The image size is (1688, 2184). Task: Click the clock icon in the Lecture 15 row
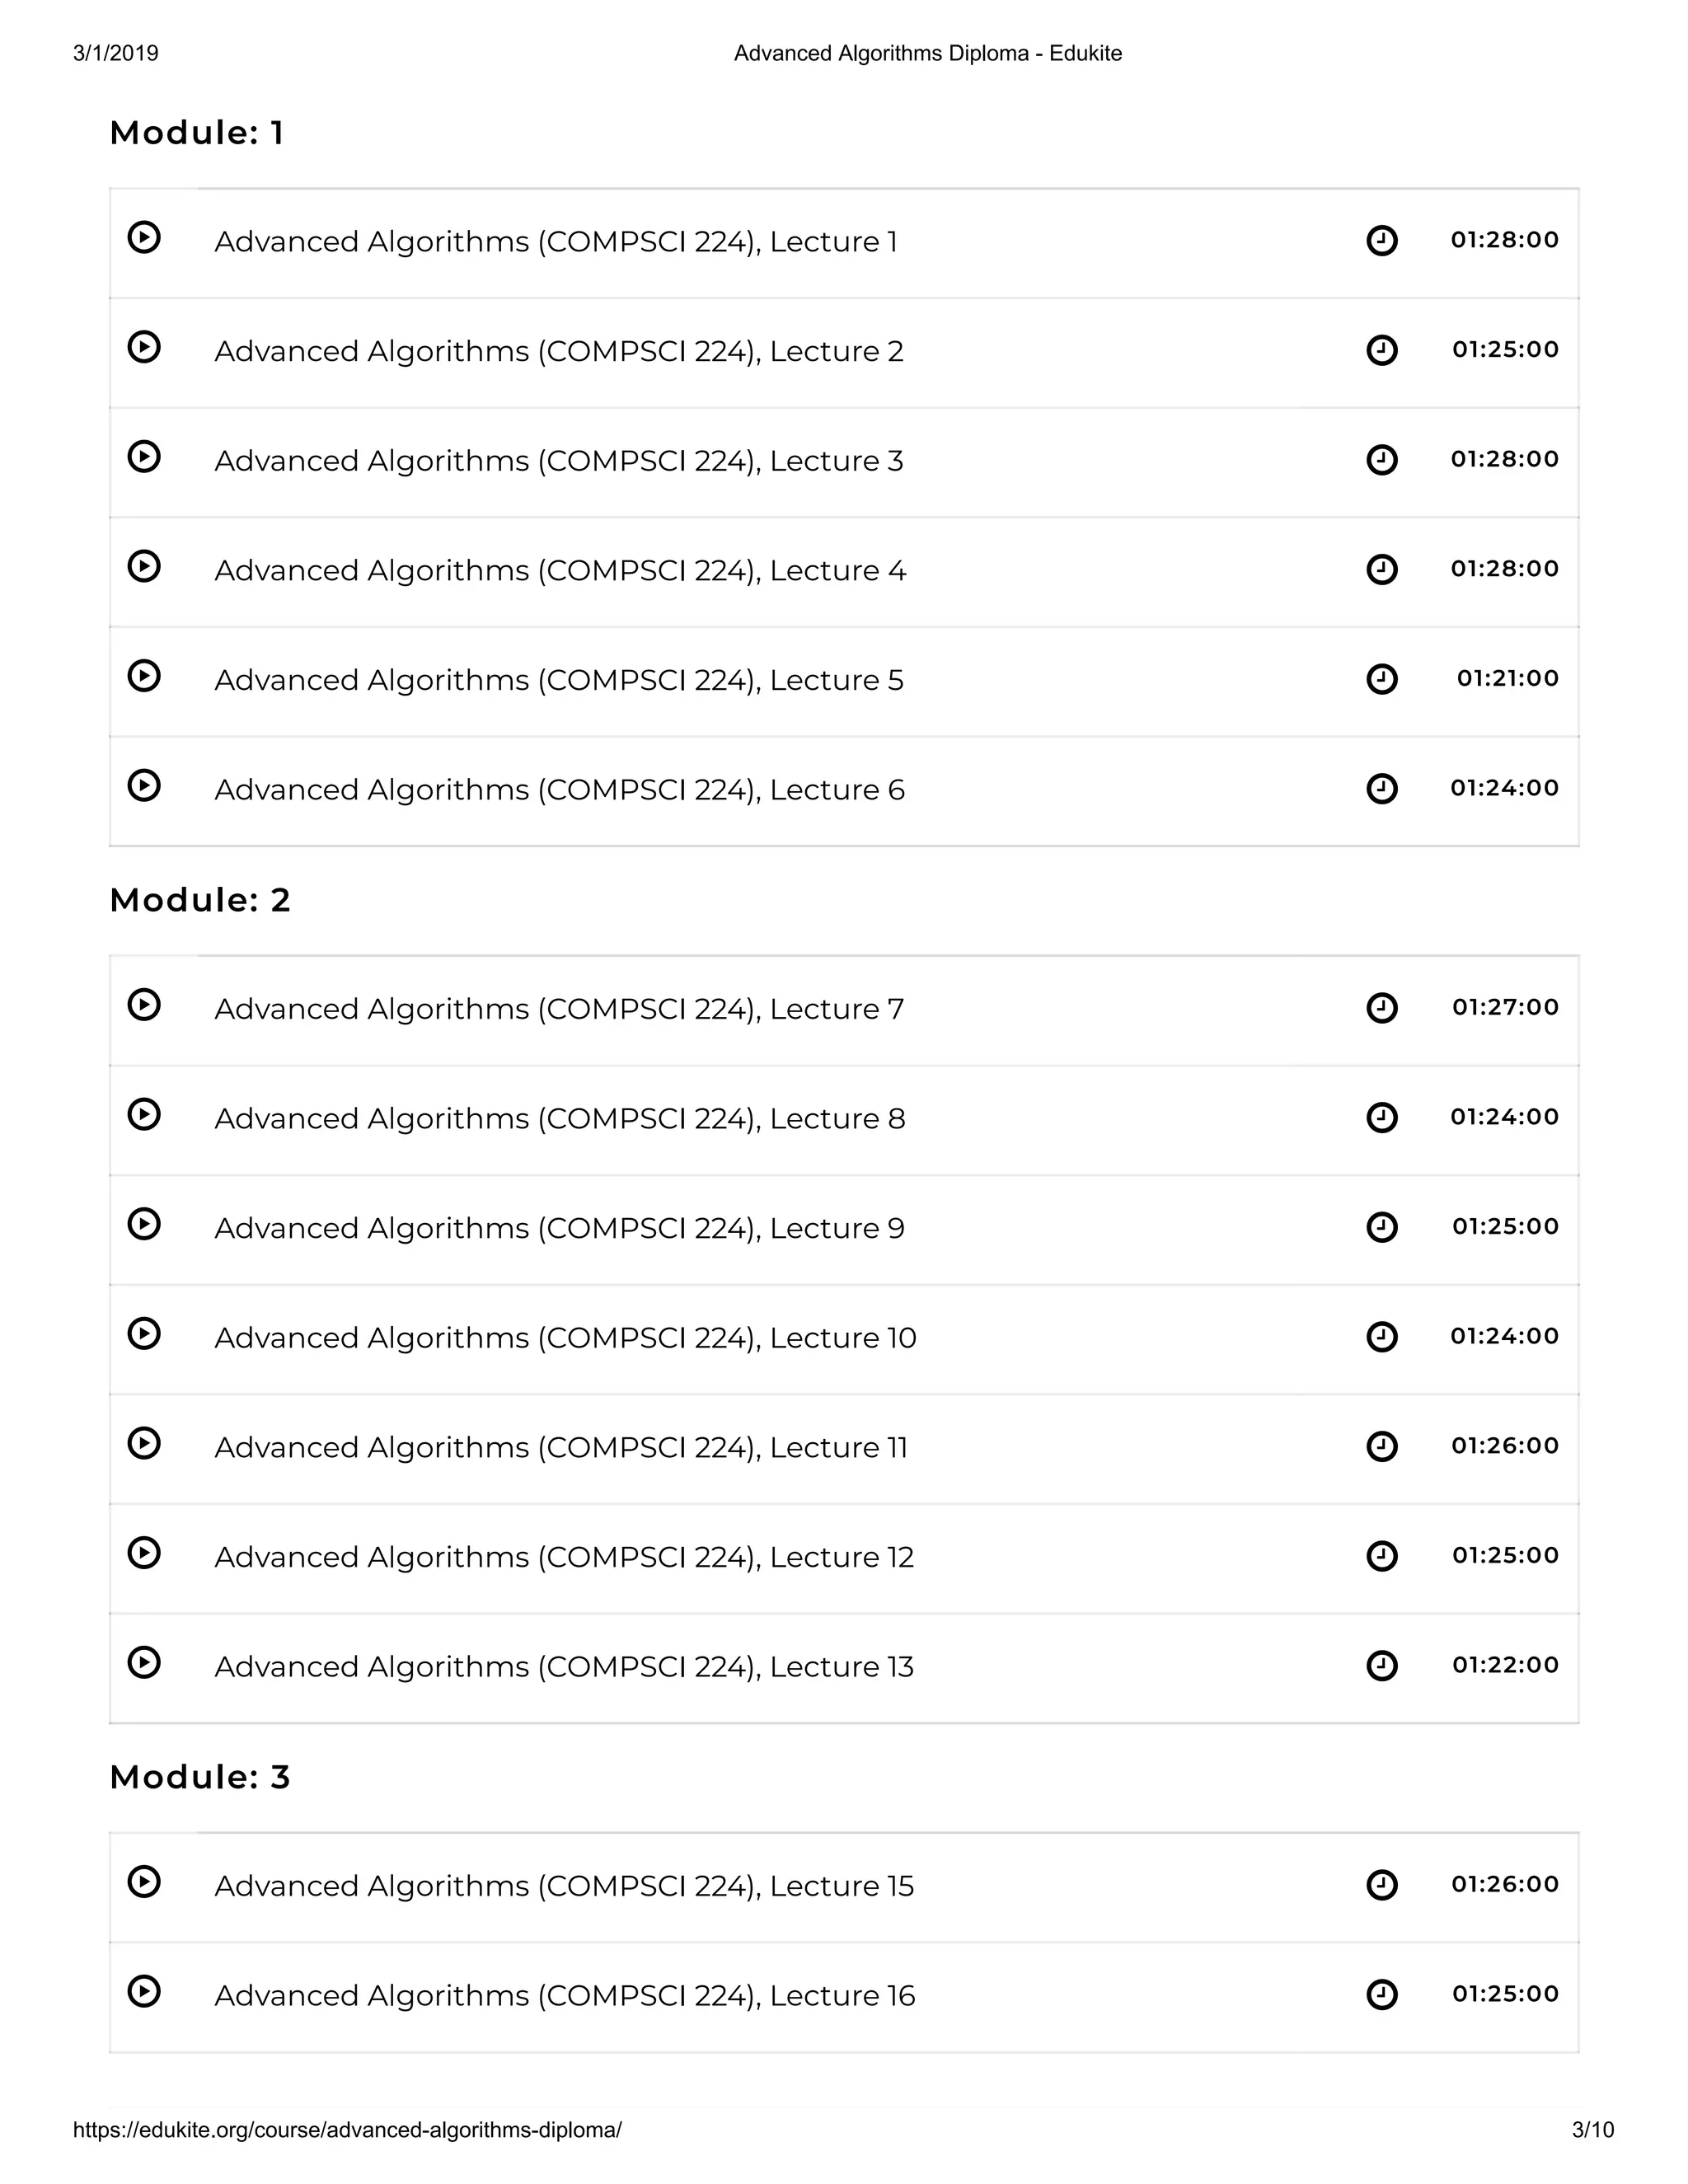1381,1884
